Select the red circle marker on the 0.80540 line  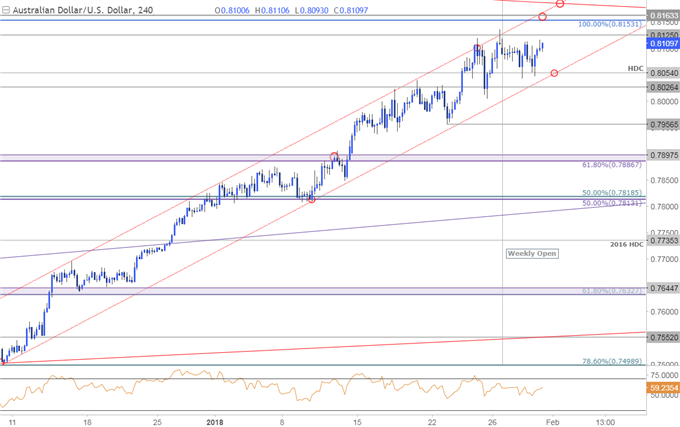pyautogui.click(x=554, y=73)
